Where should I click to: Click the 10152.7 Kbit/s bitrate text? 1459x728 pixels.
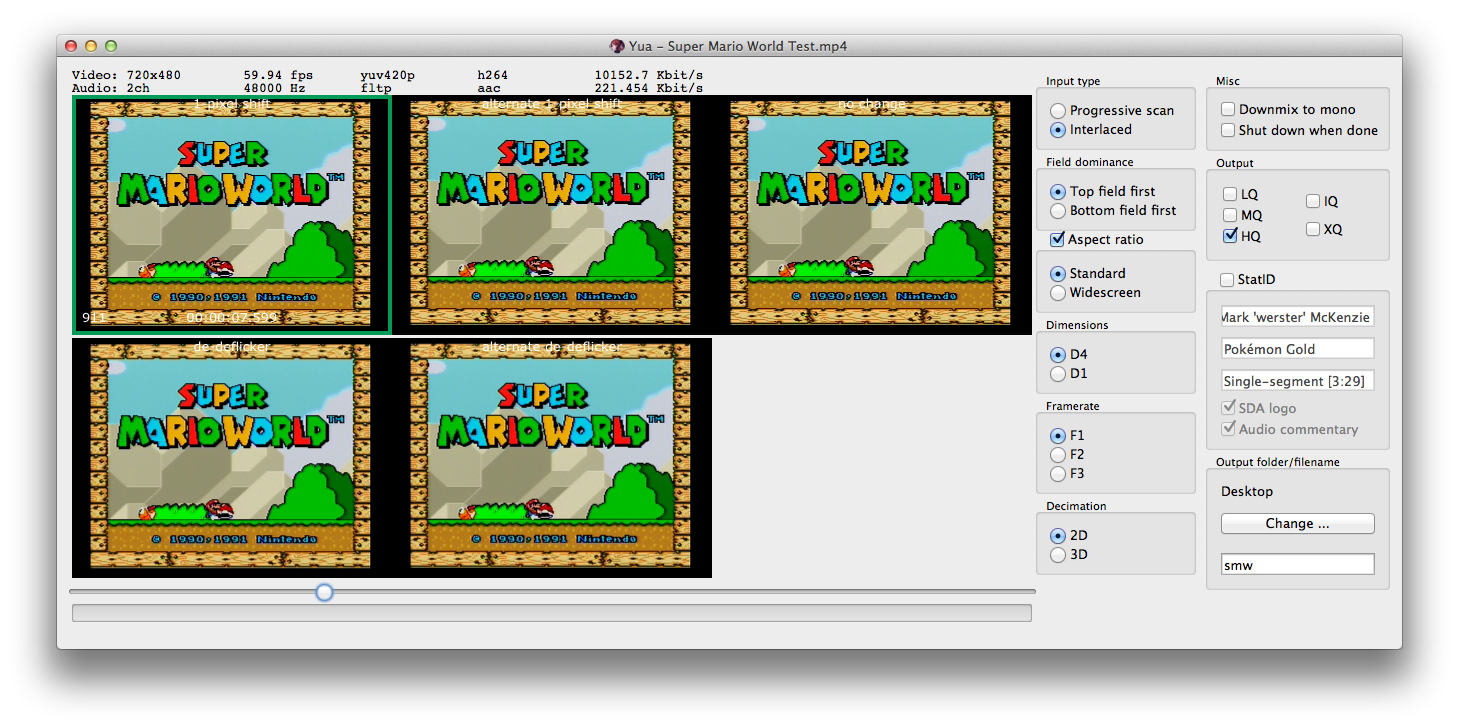point(649,75)
